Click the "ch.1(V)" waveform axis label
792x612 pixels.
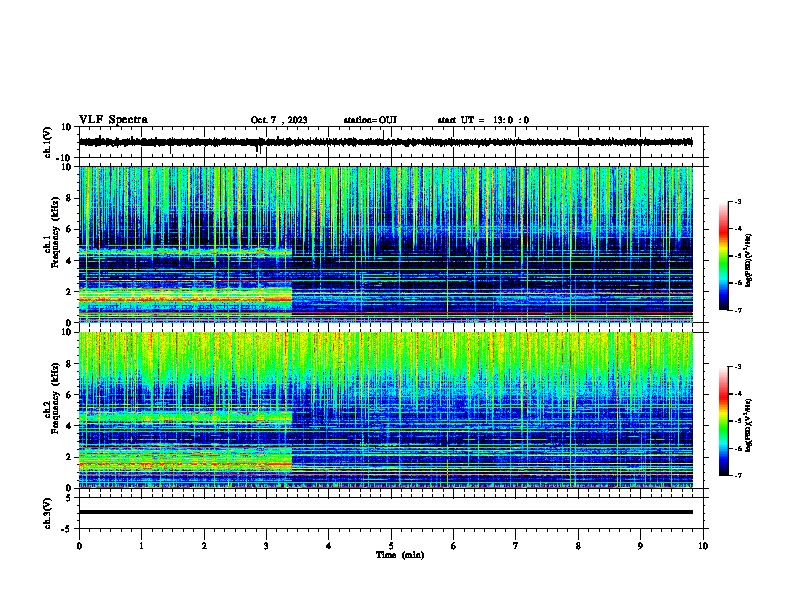point(48,142)
